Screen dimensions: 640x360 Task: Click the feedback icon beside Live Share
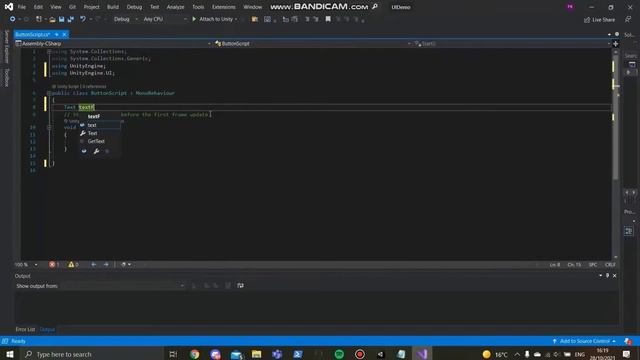(x=628, y=20)
